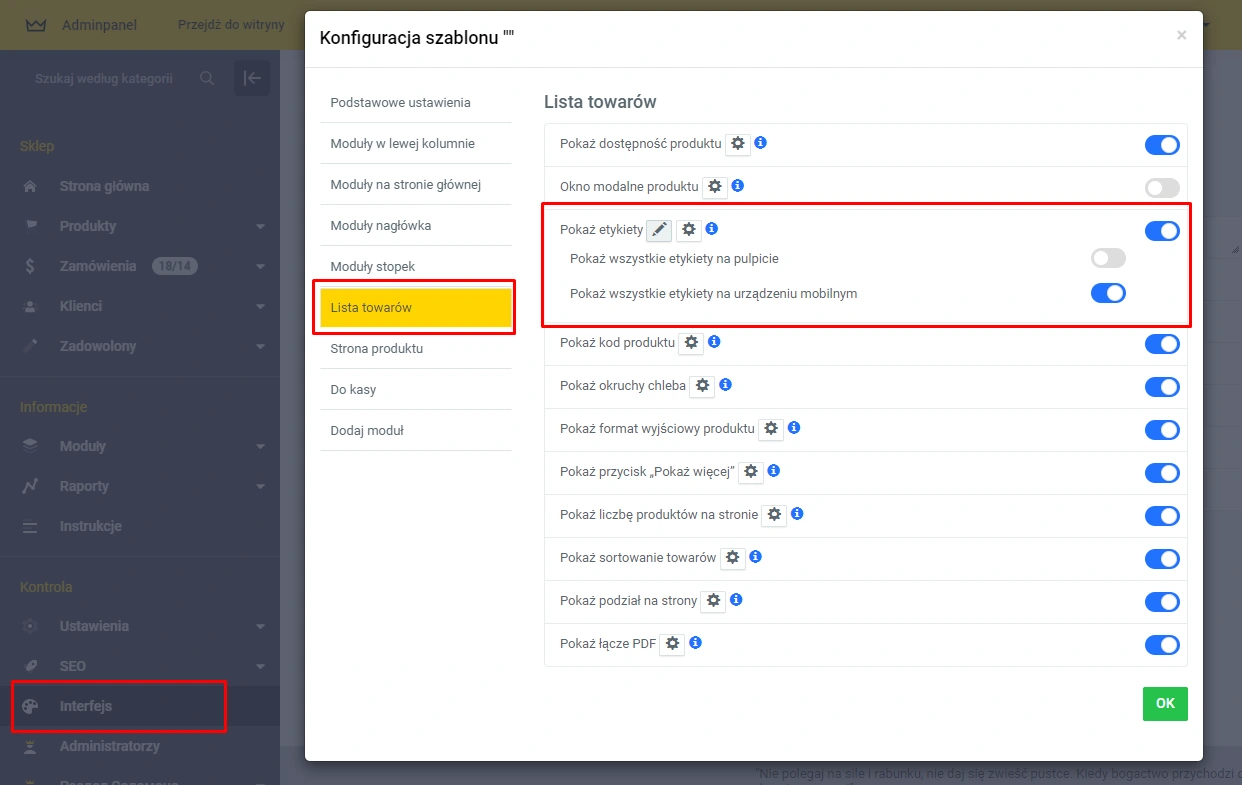Image resolution: width=1242 pixels, height=785 pixels.
Task: Enable the Okno modalne produktu toggle
Action: (x=1162, y=188)
